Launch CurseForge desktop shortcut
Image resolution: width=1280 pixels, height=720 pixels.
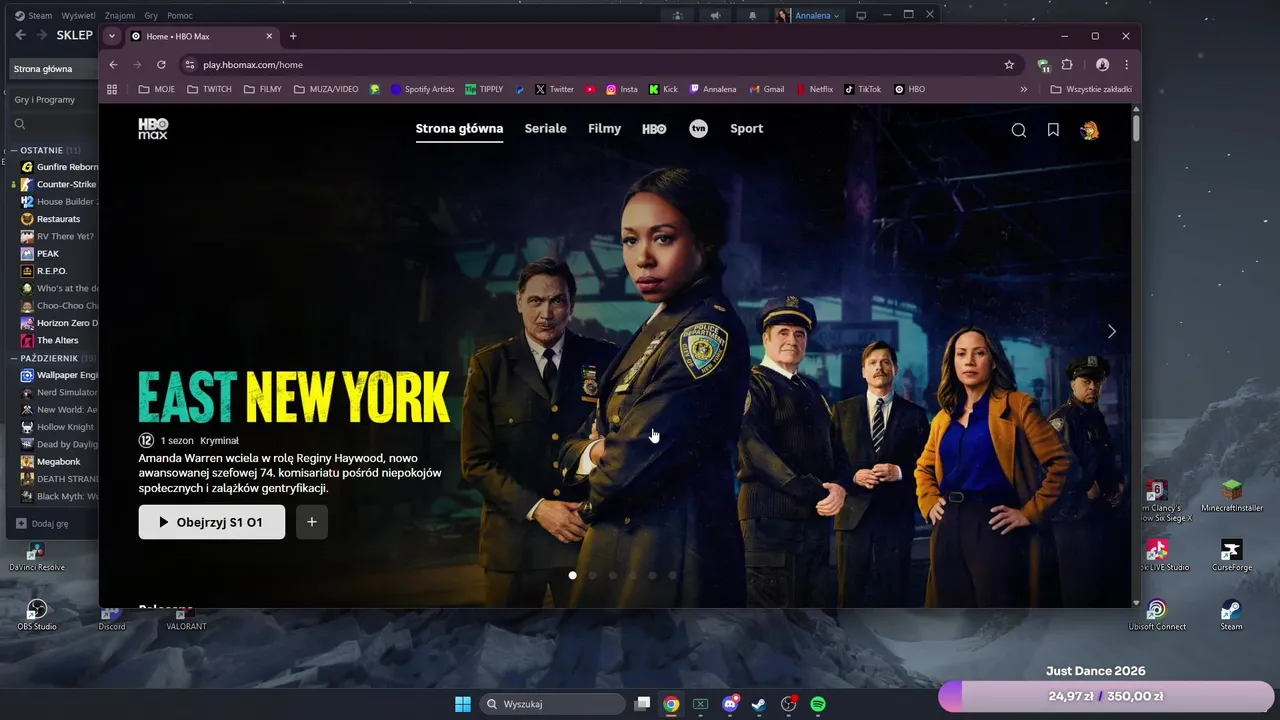click(x=1231, y=555)
